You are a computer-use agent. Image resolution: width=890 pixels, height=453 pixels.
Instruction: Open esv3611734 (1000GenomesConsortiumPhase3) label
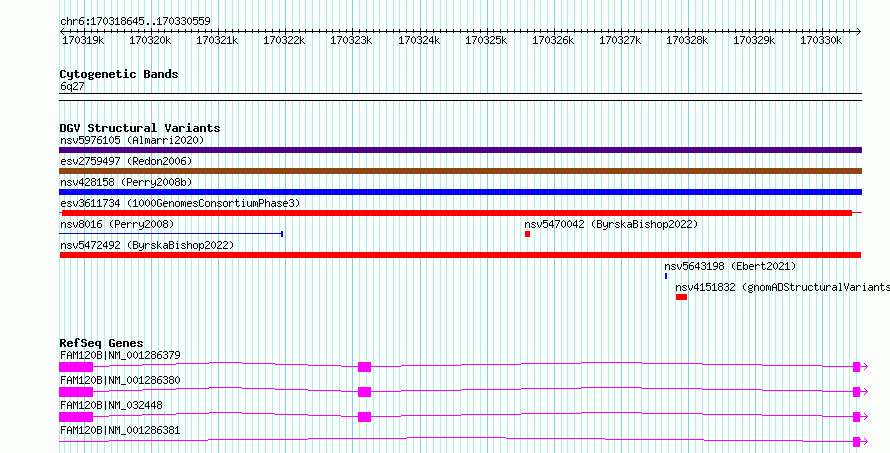coord(180,203)
